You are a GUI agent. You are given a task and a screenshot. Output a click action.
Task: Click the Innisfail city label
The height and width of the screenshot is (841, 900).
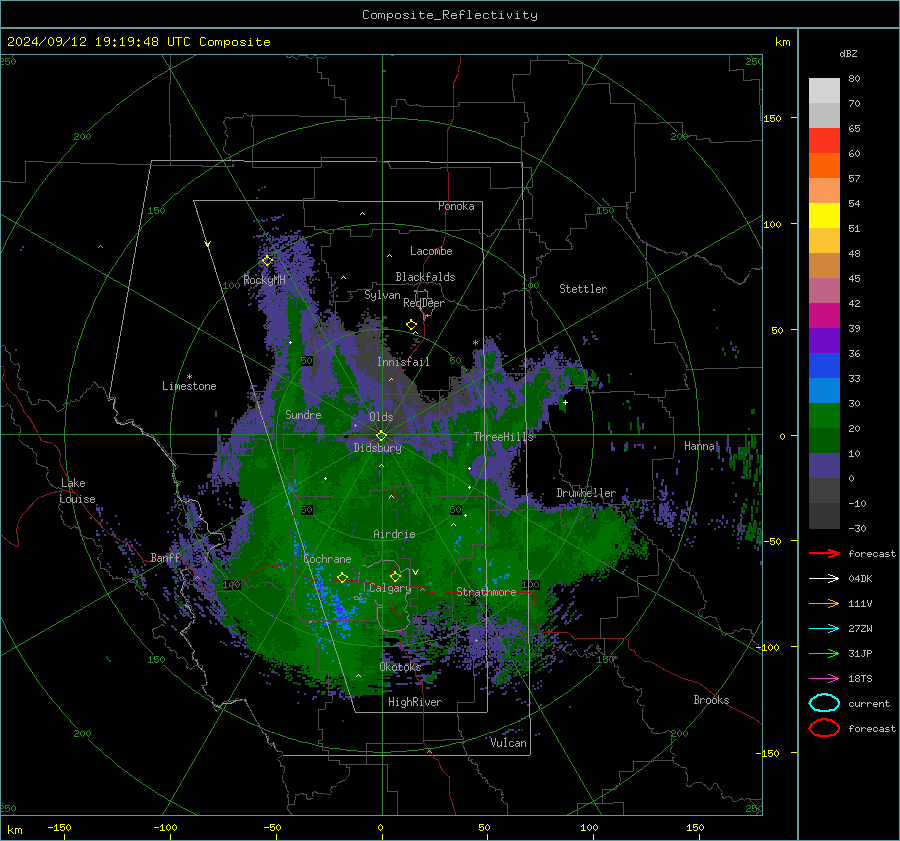[x=403, y=362]
